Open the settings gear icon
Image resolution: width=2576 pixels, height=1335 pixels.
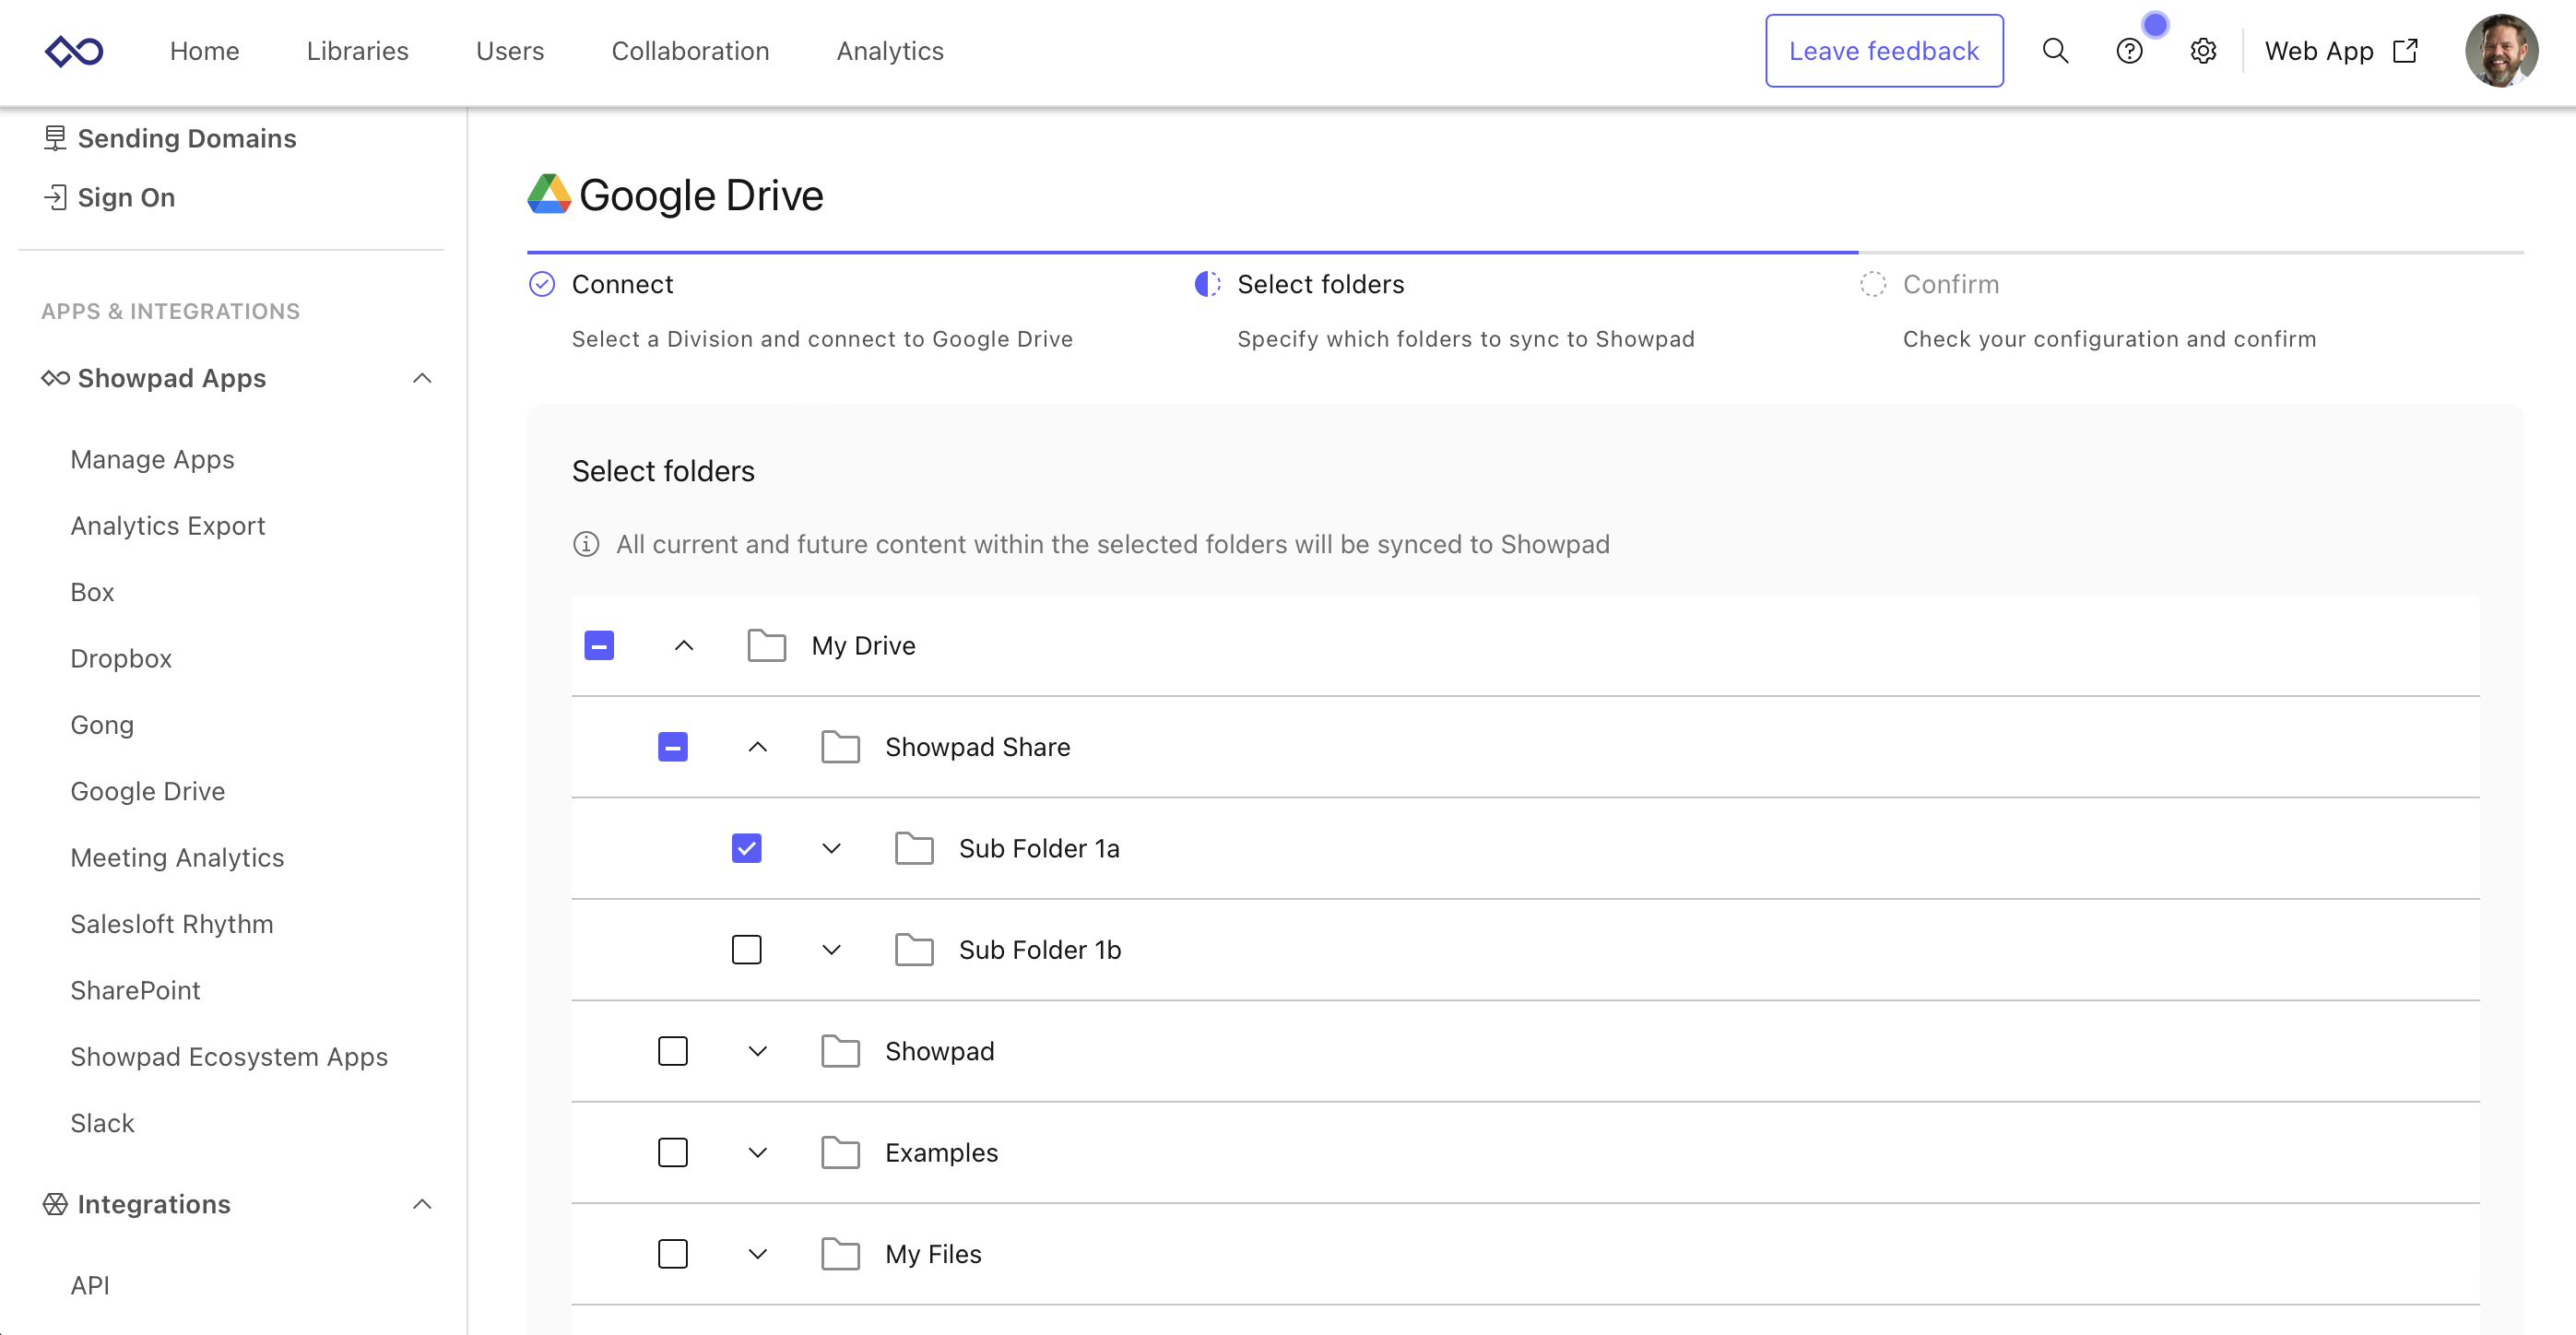click(2203, 51)
